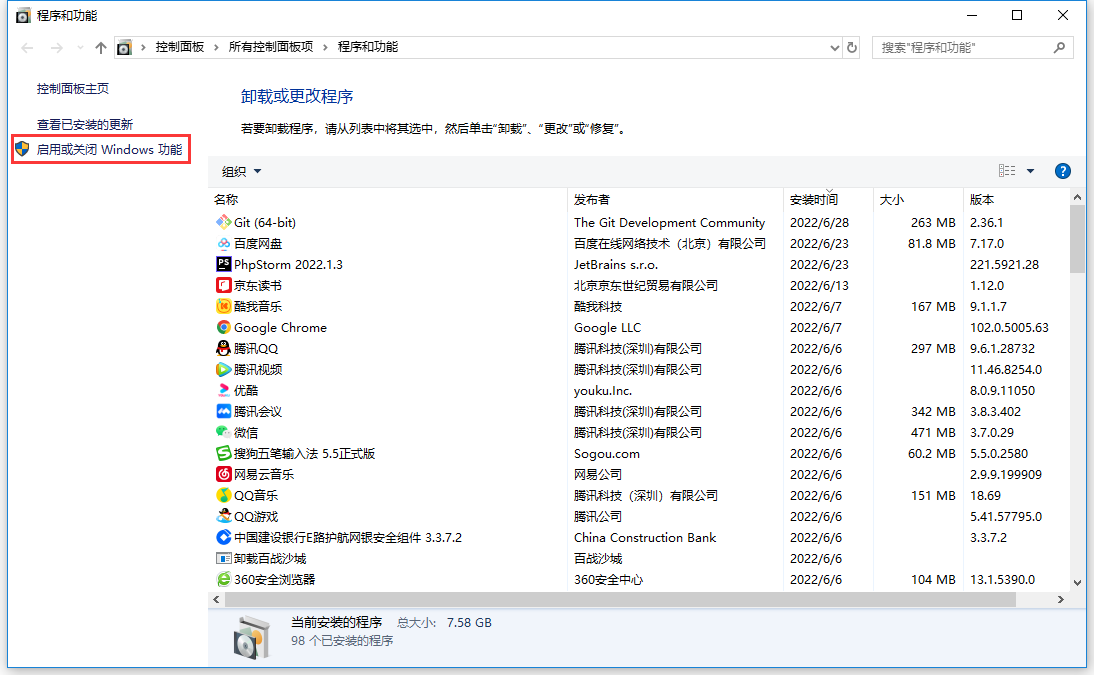
Task: Click the 程序和功能 breadcrumb
Action: pos(368,47)
